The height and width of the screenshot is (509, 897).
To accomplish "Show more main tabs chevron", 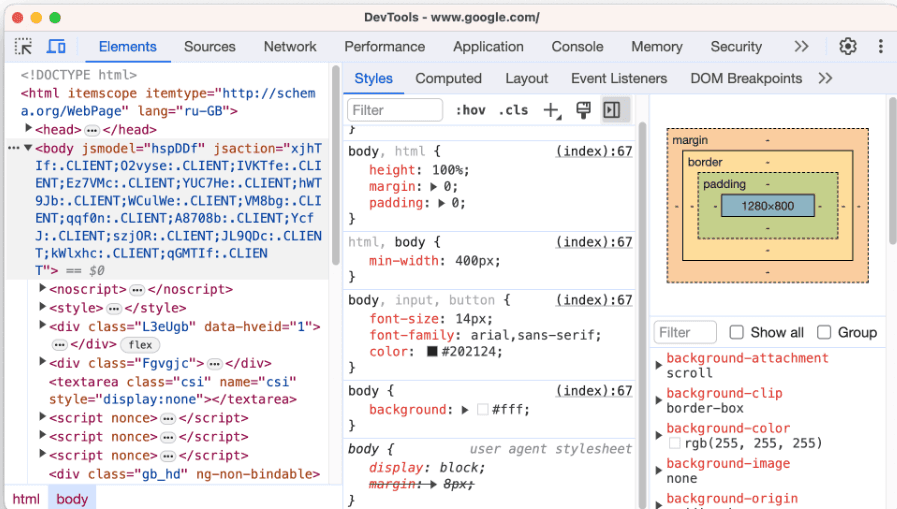I will click(801, 47).
